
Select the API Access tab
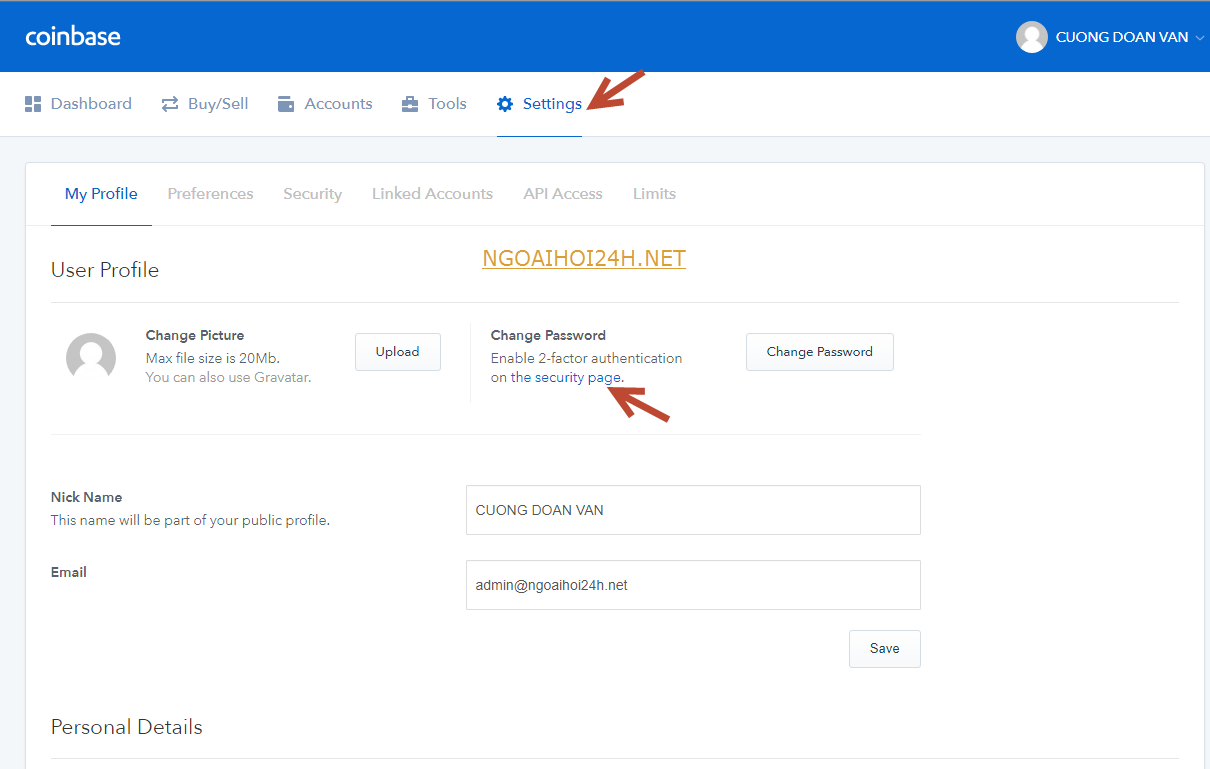point(563,194)
